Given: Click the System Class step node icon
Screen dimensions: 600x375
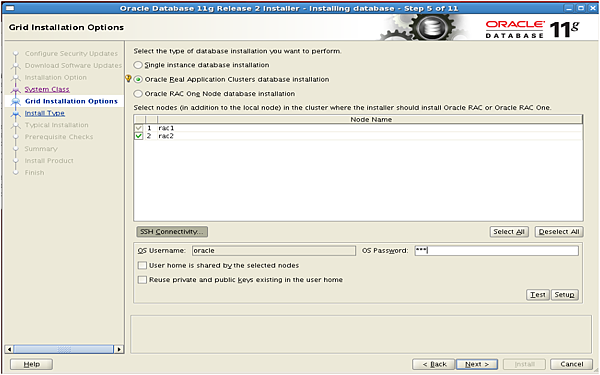Looking at the screenshot, I should tap(16, 90).
